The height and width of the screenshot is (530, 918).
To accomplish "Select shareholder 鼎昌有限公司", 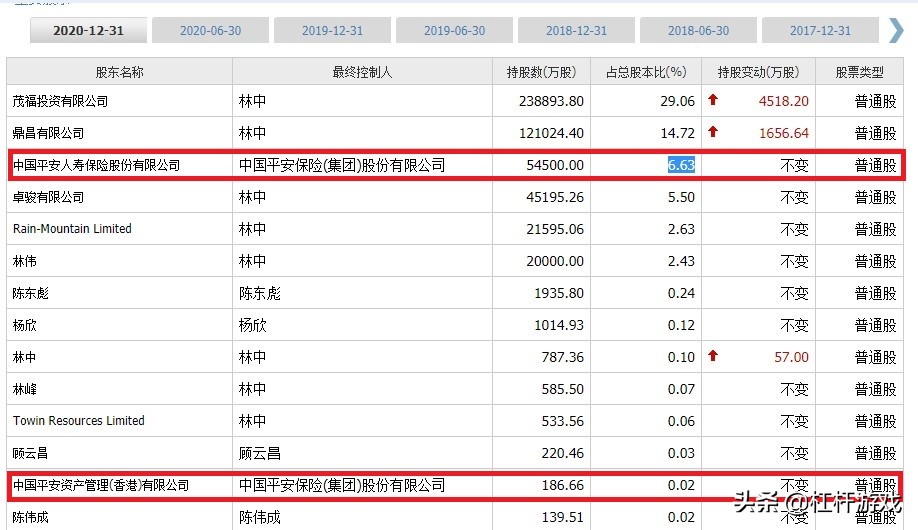I will pos(48,133).
